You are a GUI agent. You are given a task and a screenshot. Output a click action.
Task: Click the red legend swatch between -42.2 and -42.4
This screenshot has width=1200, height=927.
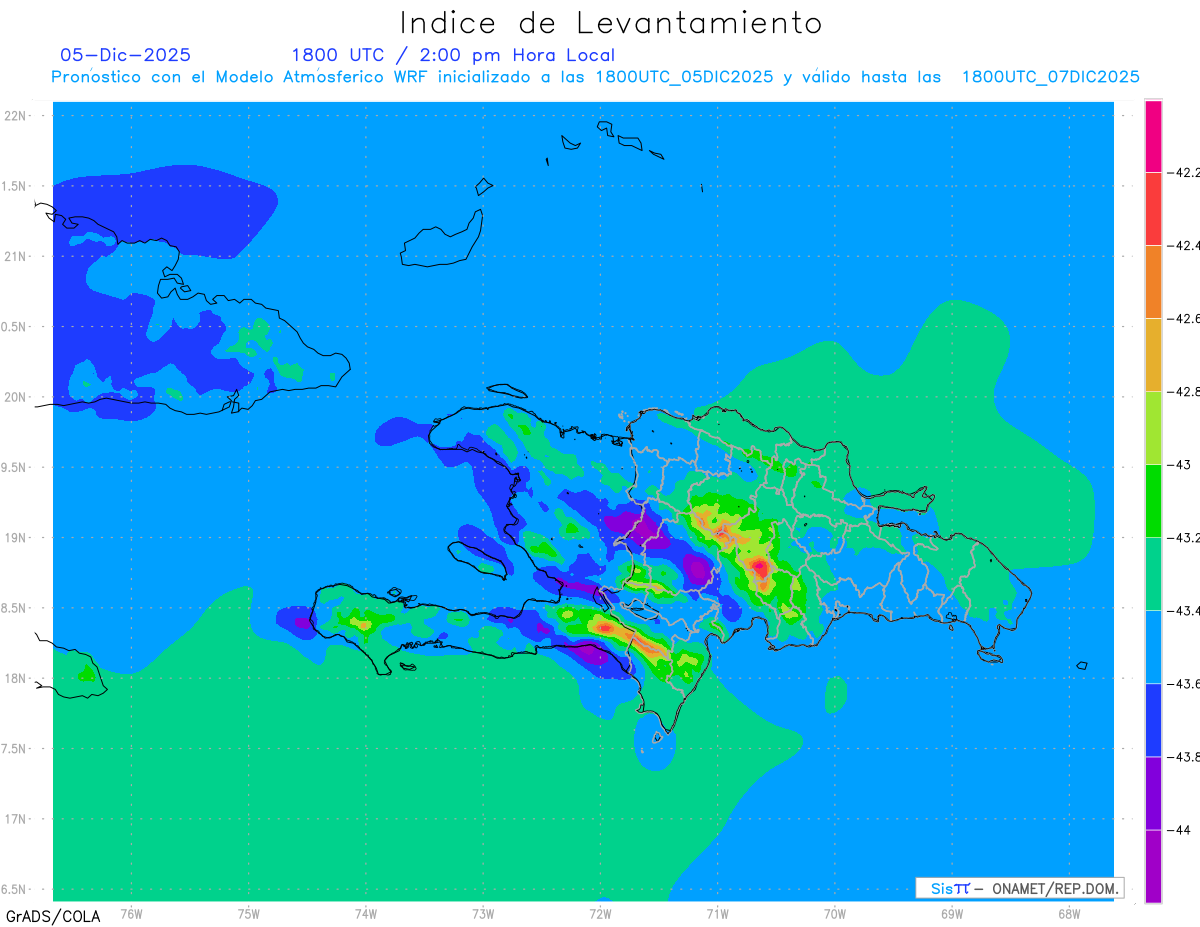pyautogui.click(x=1153, y=209)
